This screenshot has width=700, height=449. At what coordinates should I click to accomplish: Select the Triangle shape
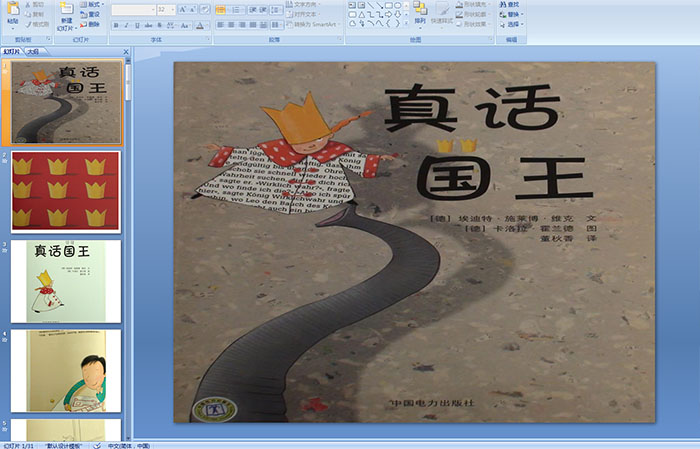pyautogui.click(x=361, y=15)
